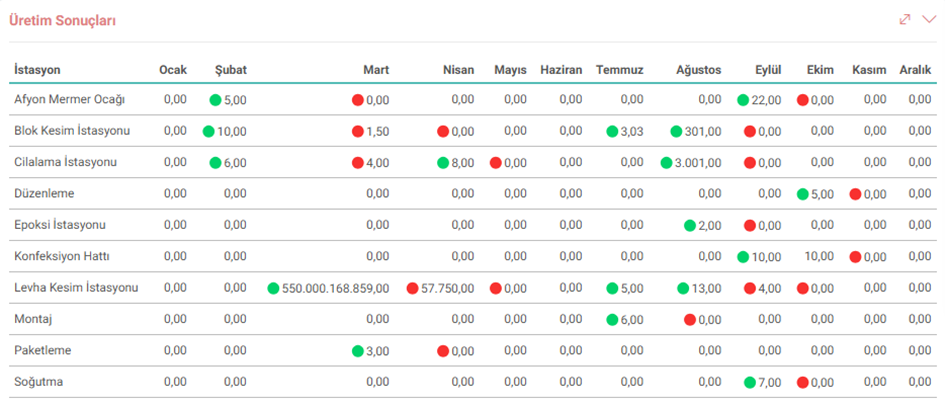Click the Mayıs column header
This screenshot has width=945, height=406.
510,70
